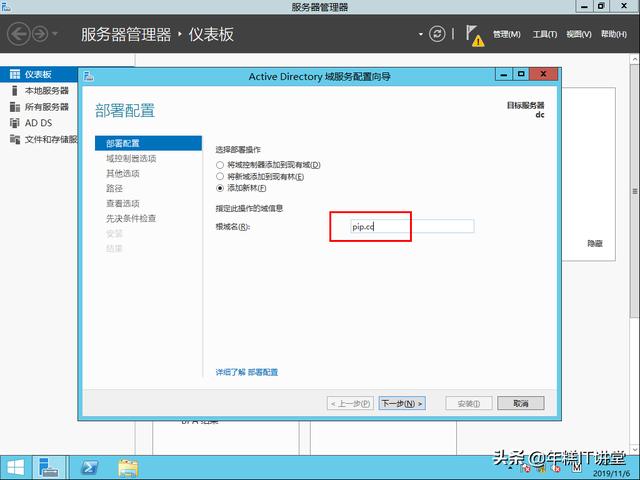Open the navigation history dropdown arrow
Viewport: 640px width, 480px height.
pos(55,34)
